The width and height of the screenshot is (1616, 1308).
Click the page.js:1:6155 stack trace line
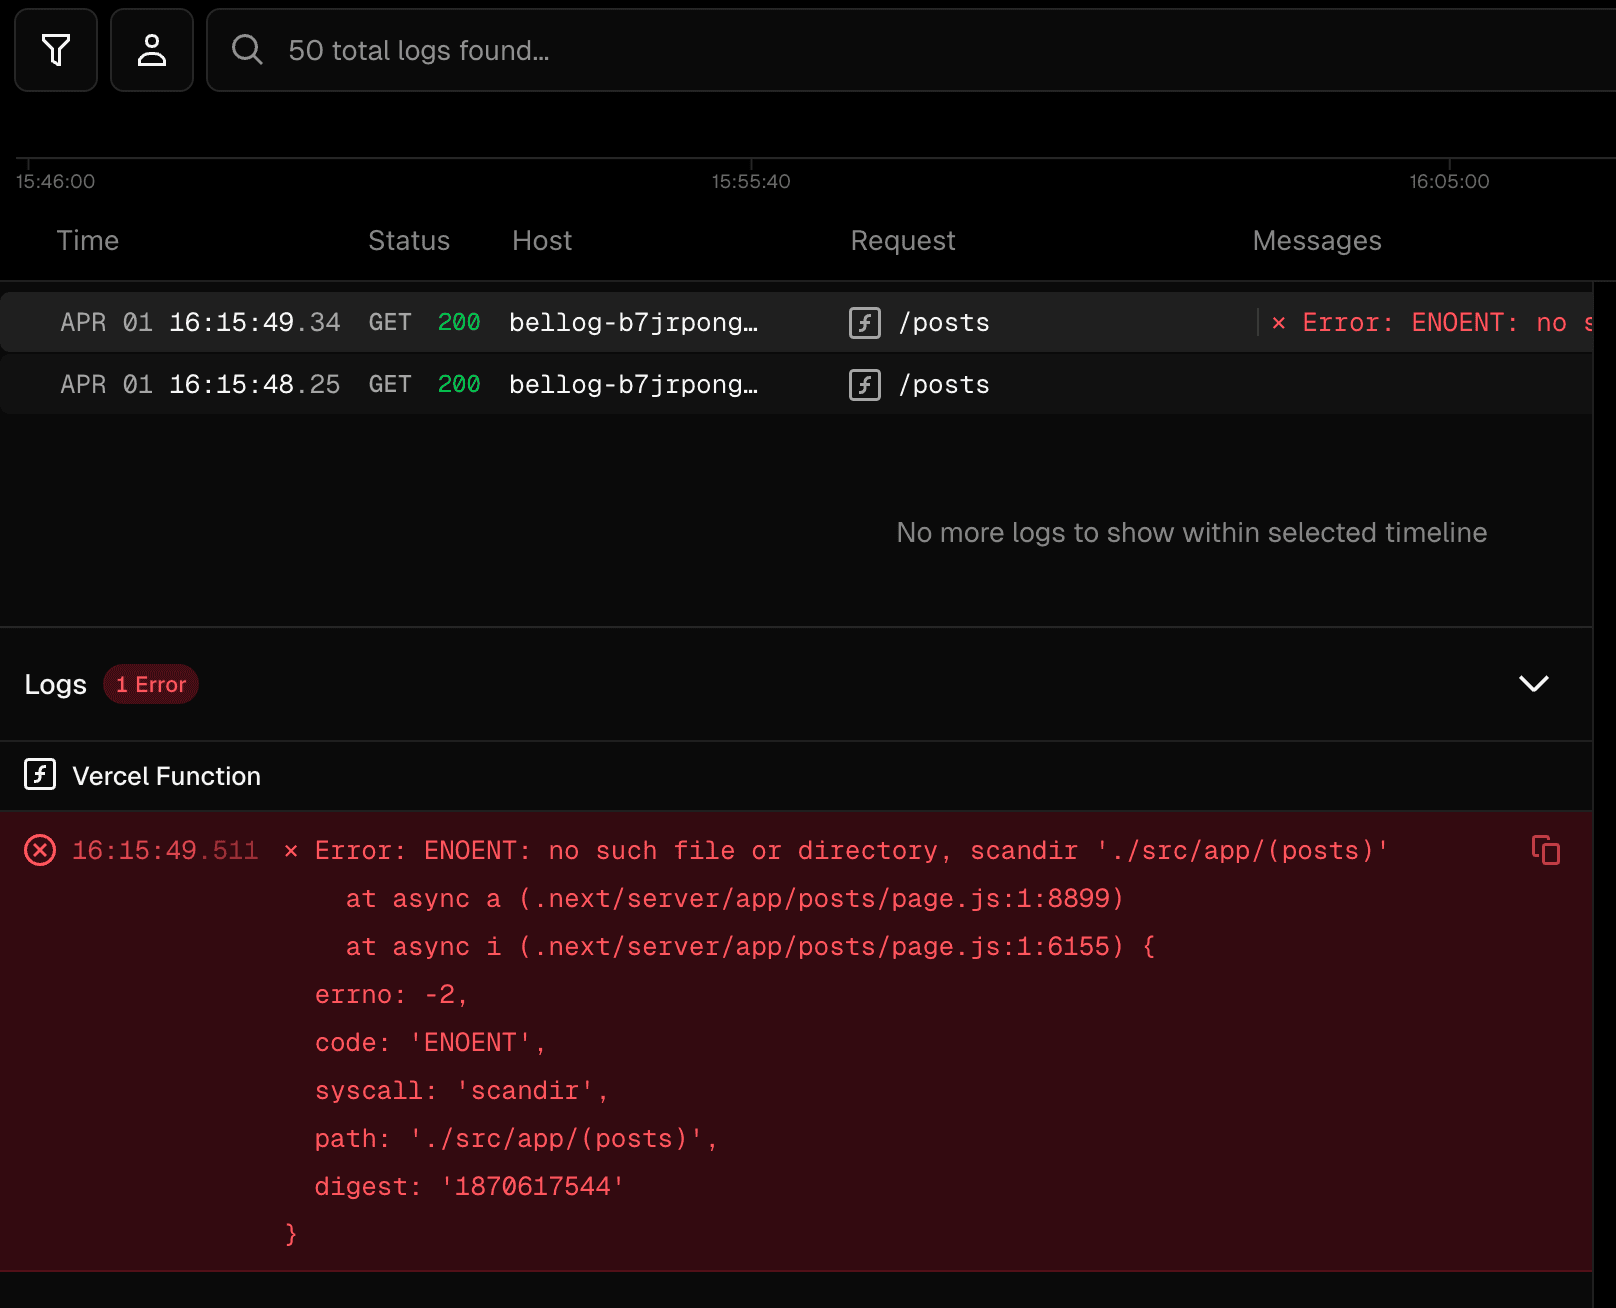point(750,947)
